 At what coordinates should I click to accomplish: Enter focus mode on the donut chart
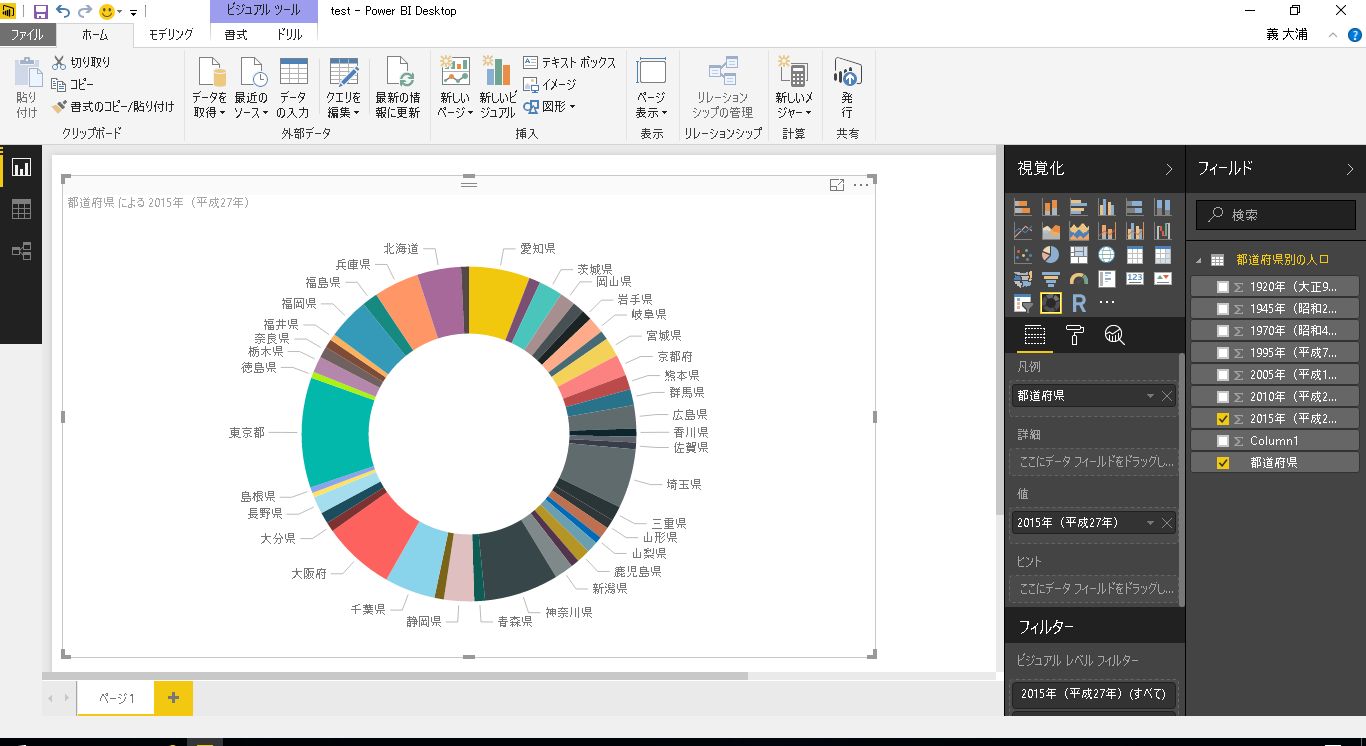click(837, 185)
